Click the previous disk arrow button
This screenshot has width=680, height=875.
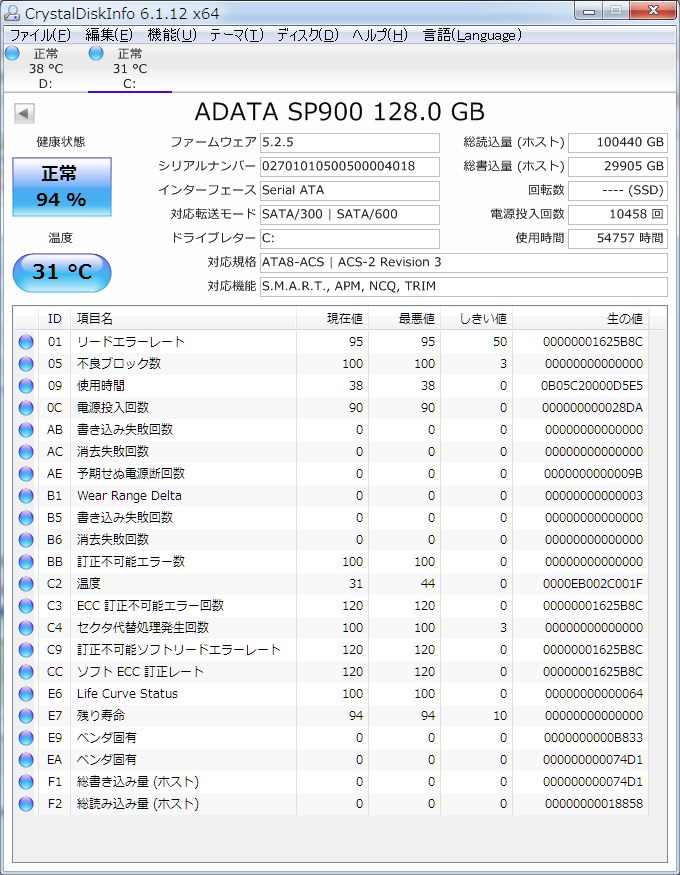24,113
